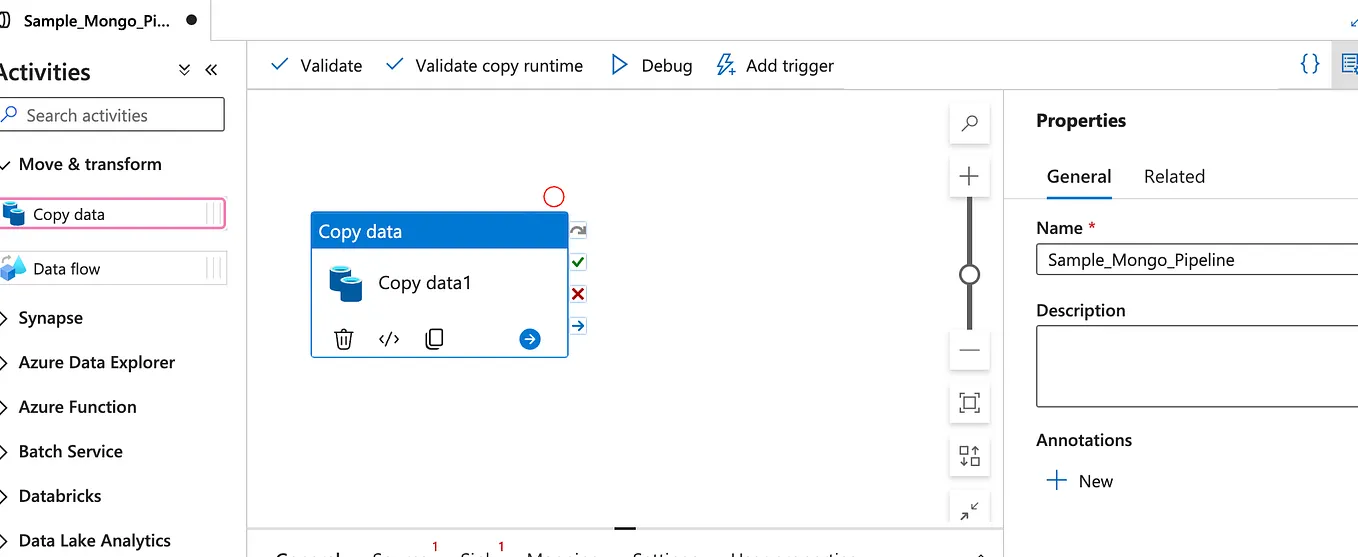The height and width of the screenshot is (557, 1358).
Task: View activity JSON code with </> icon
Action: [389, 339]
